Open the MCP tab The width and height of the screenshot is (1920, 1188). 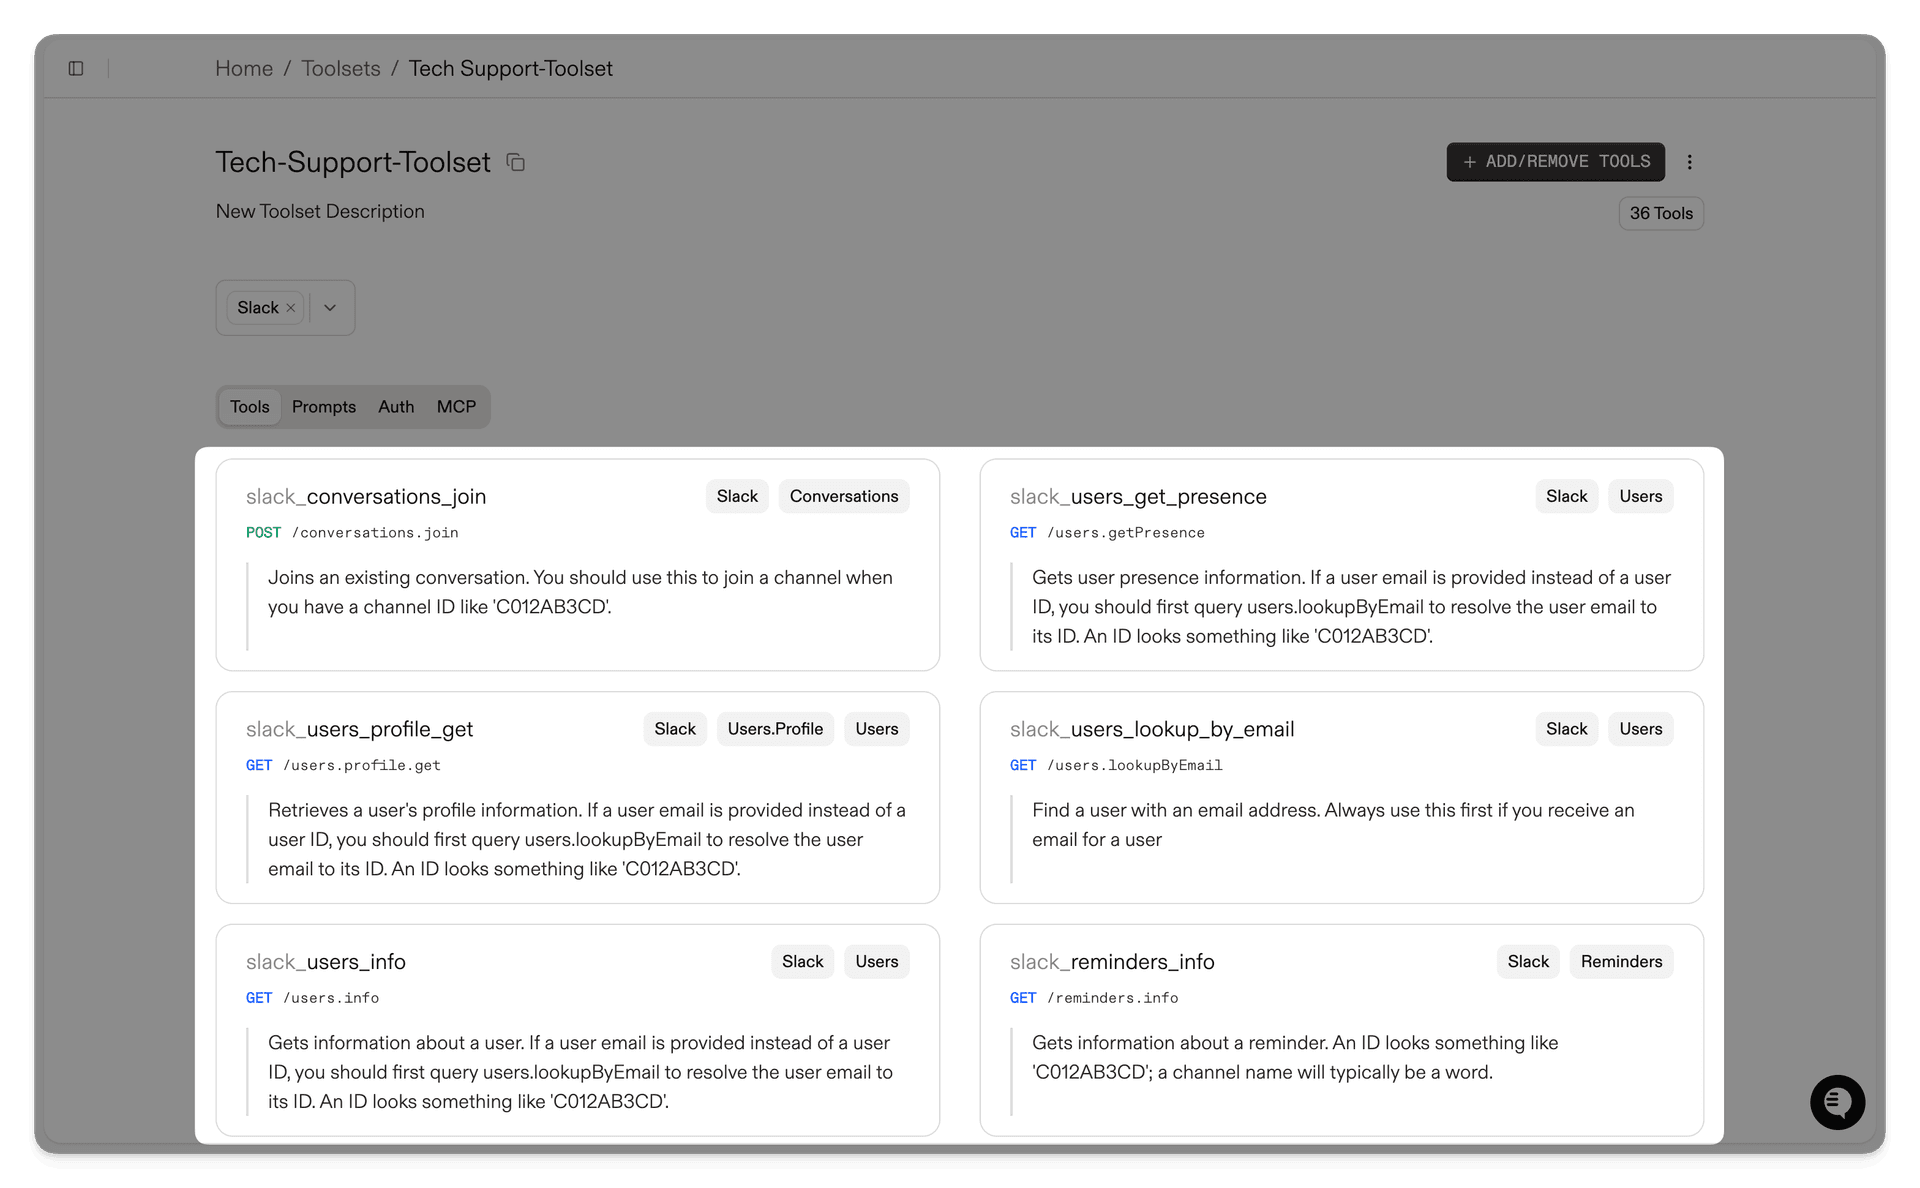456,407
